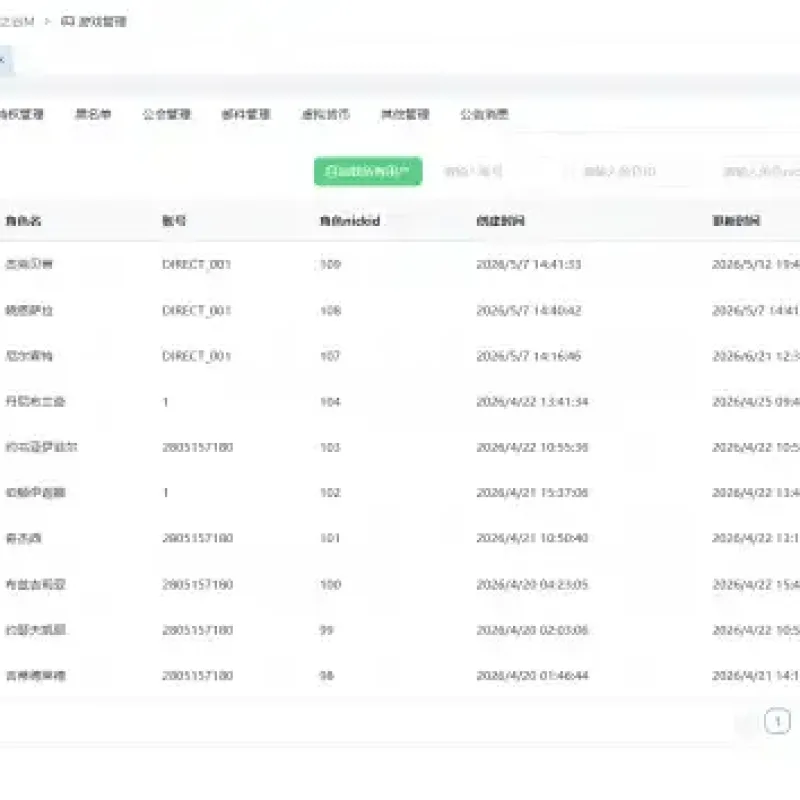This screenshot has height=800, width=800.
Task: Click role name in nickid 103 row
Action: coord(41,447)
